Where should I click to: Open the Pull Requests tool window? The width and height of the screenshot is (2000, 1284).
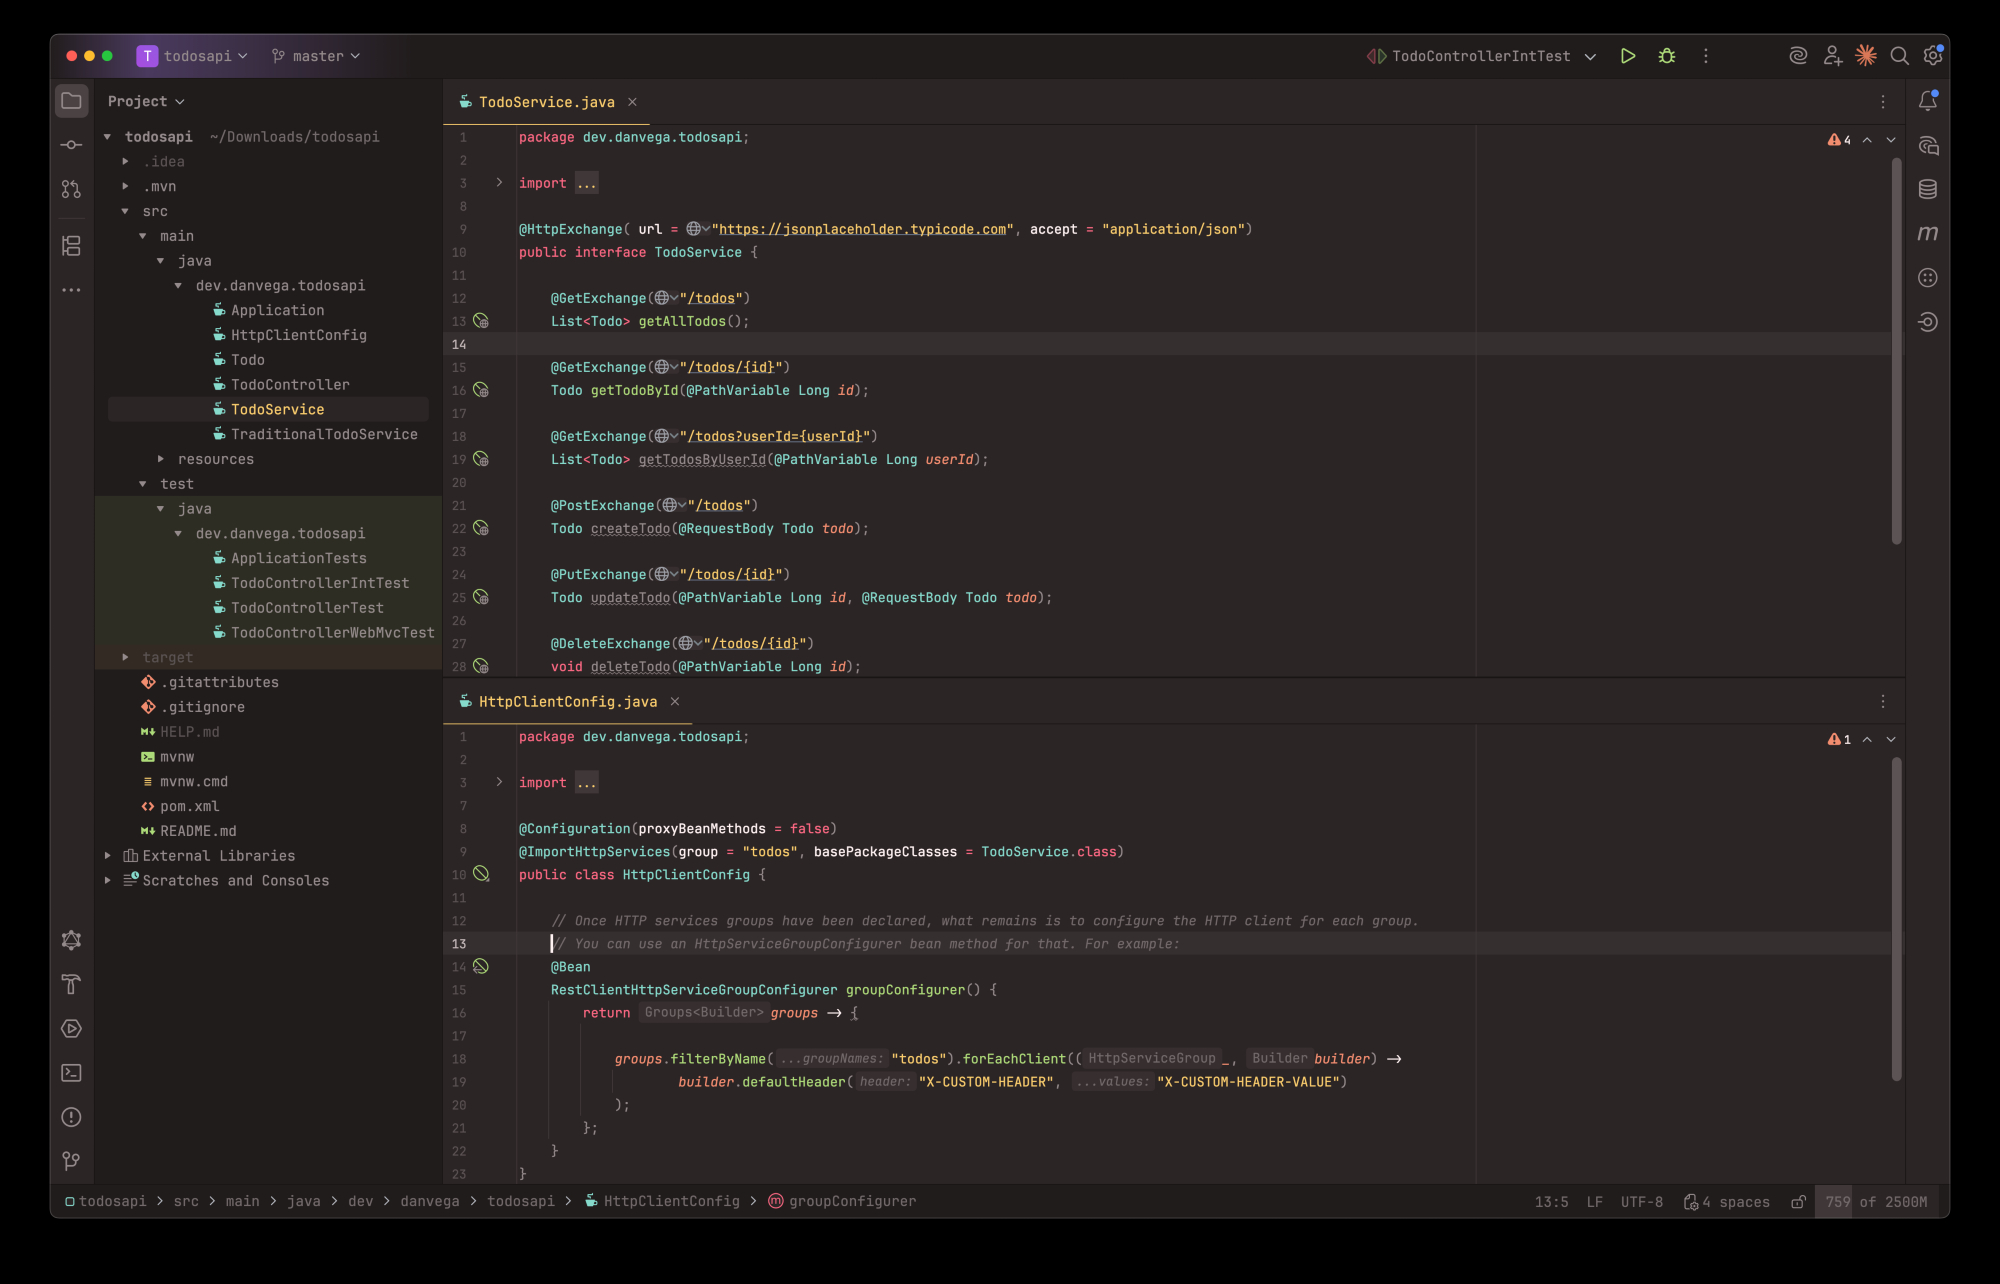click(x=71, y=189)
